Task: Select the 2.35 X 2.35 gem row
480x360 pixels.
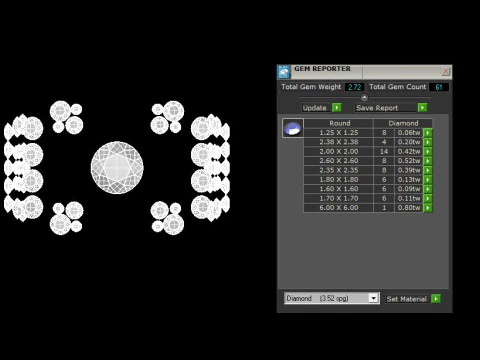Action: click(x=368, y=170)
